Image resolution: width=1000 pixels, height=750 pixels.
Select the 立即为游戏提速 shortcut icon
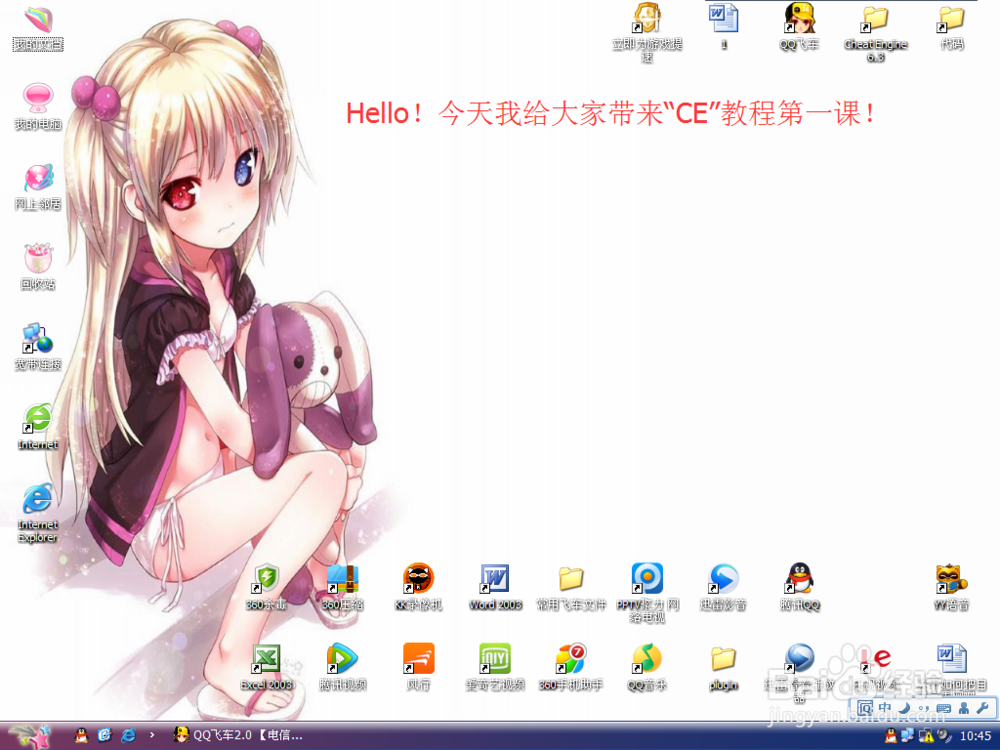click(647, 32)
